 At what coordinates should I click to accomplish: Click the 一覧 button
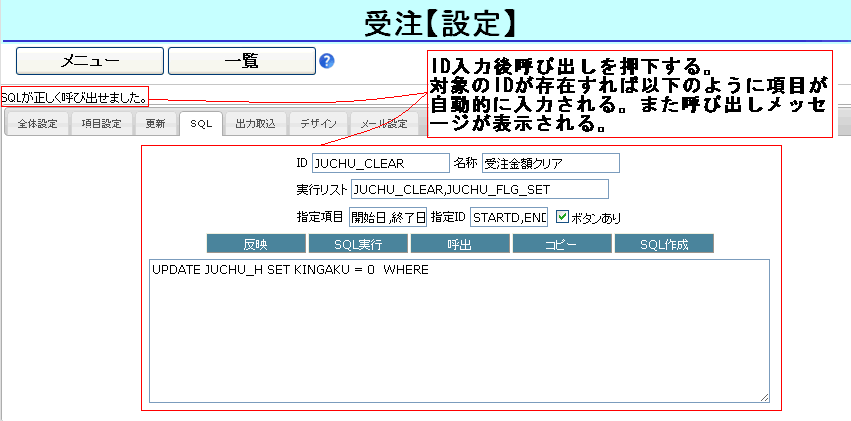coord(241,61)
